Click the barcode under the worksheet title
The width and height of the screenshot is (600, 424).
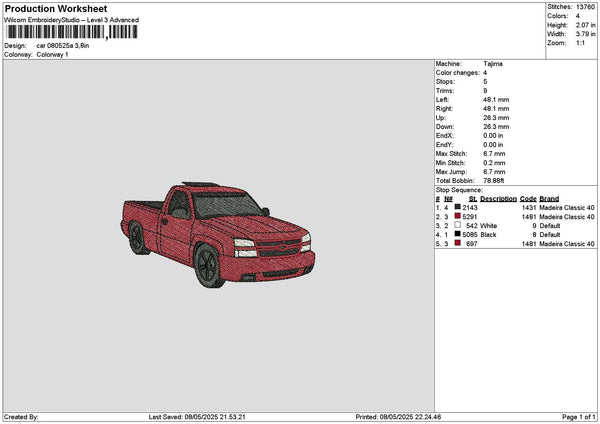pos(72,32)
